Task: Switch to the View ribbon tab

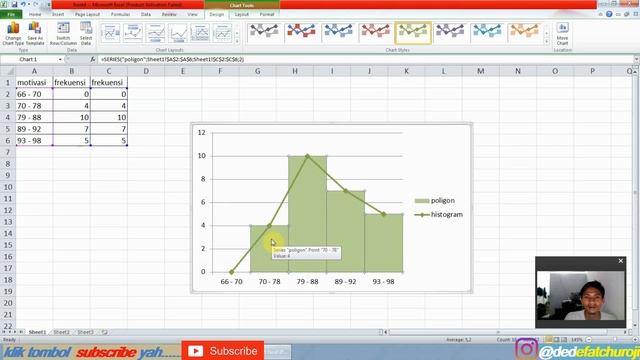Action: point(192,14)
